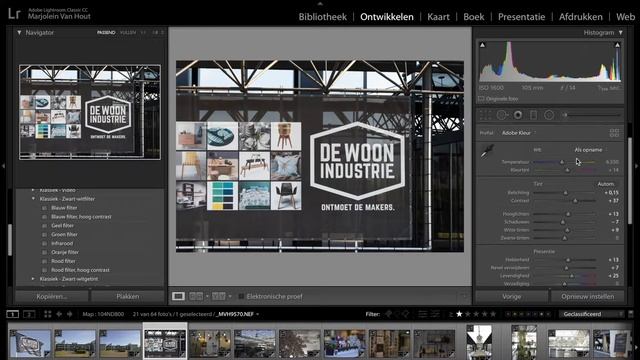The width and height of the screenshot is (640, 360).
Task: Click the Levendigheid slider handle
Action: pos(571,276)
